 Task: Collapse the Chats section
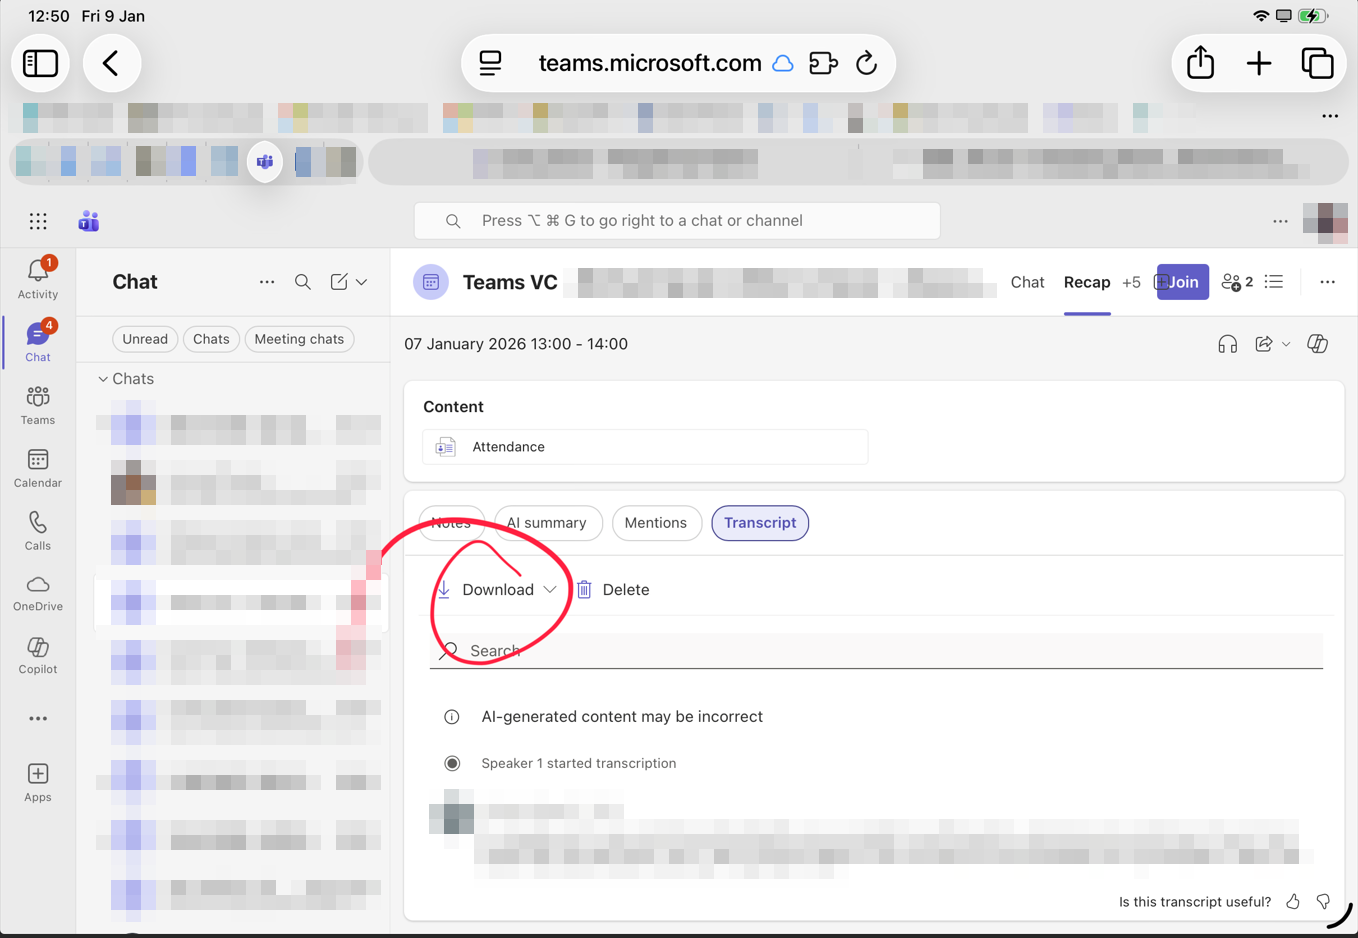click(x=103, y=379)
